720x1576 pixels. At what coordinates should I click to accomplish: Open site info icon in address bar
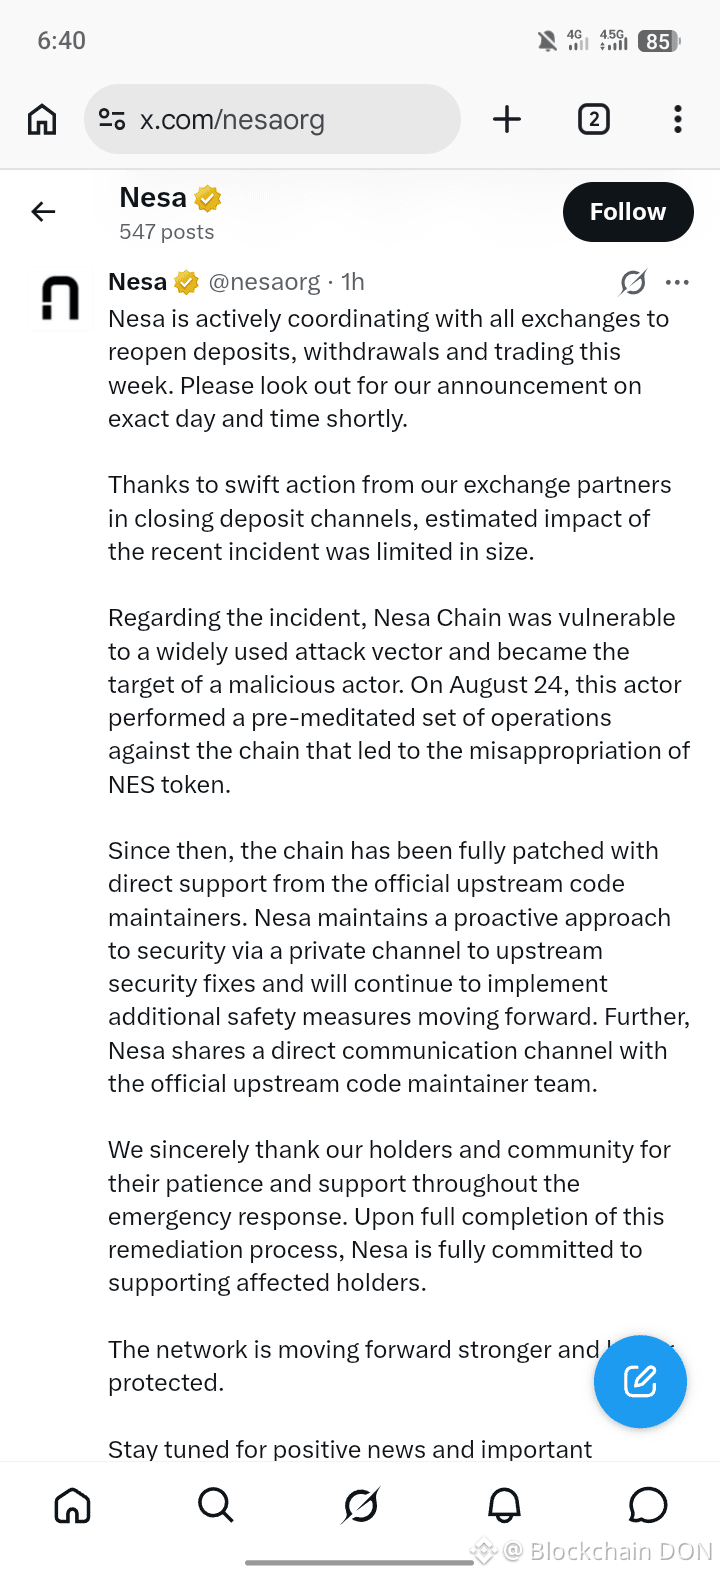pos(112,120)
